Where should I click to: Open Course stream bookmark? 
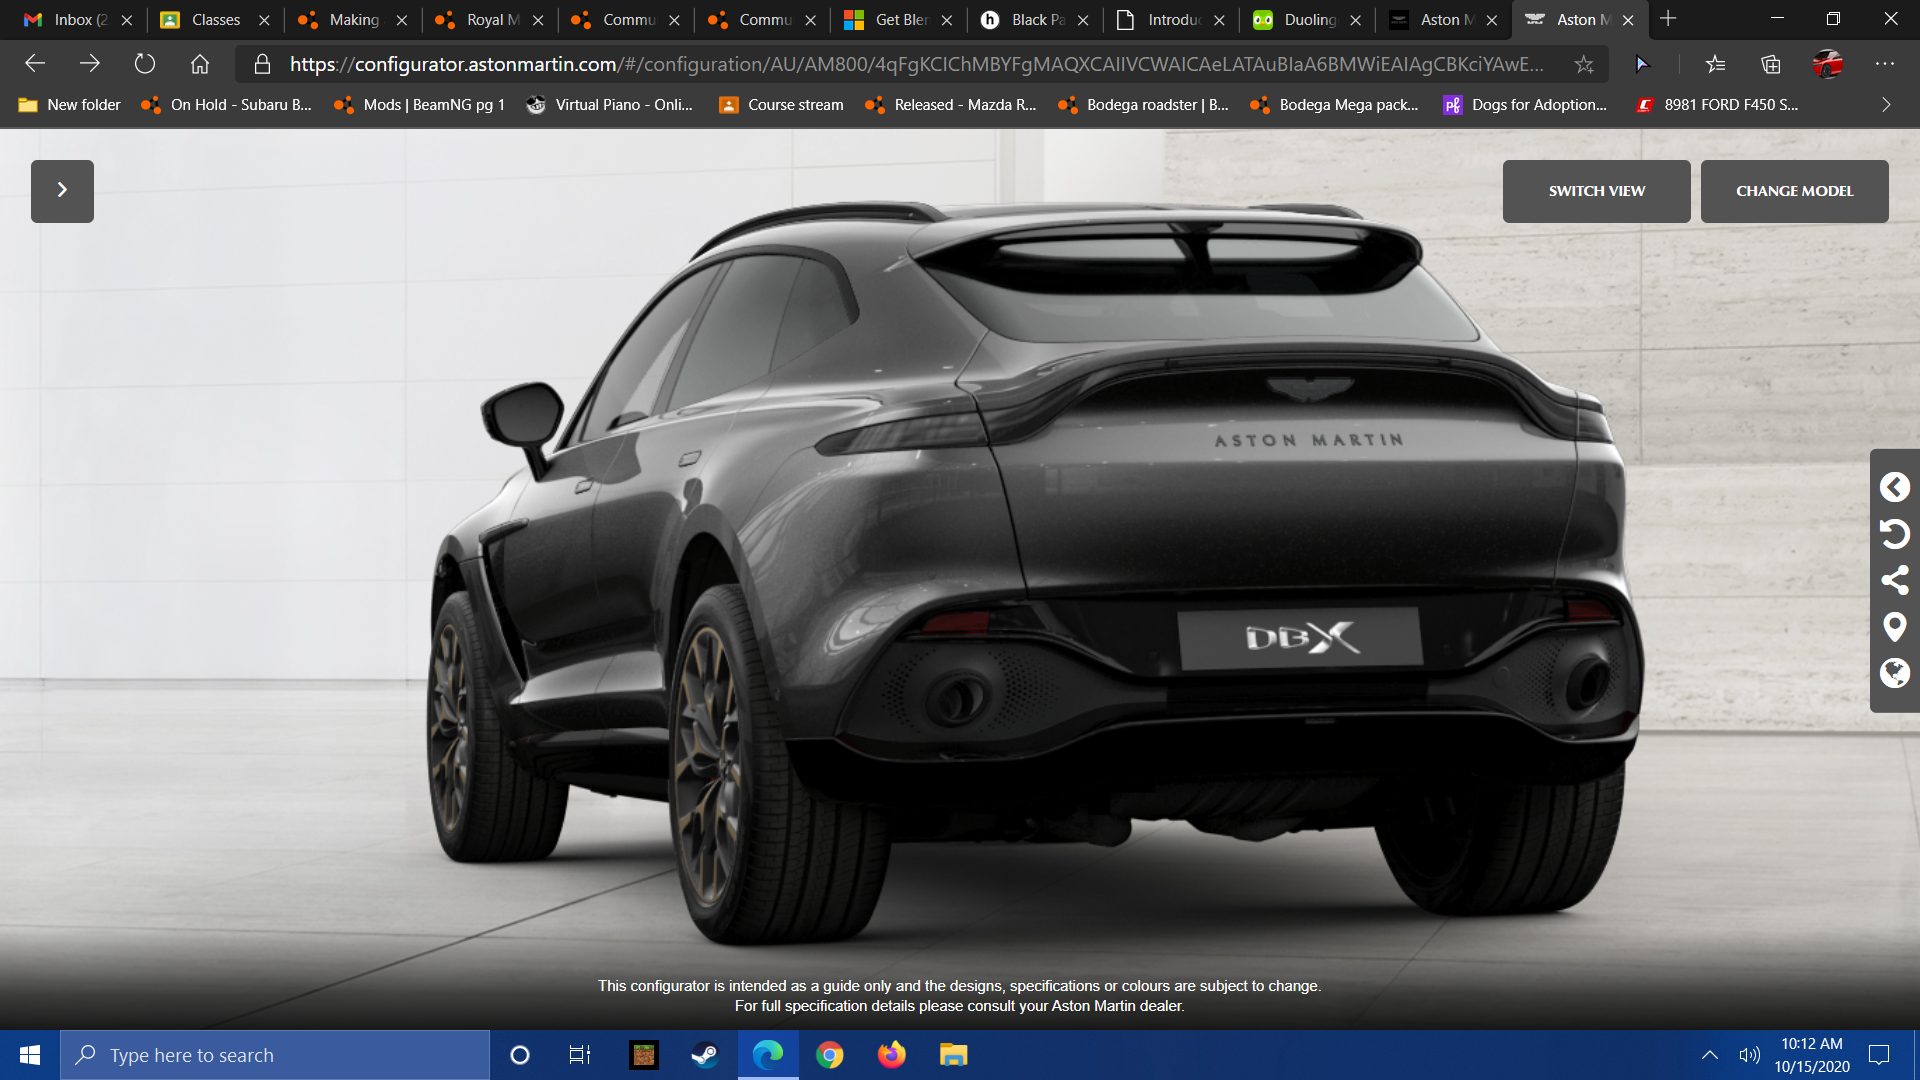[x=781, y=105]
